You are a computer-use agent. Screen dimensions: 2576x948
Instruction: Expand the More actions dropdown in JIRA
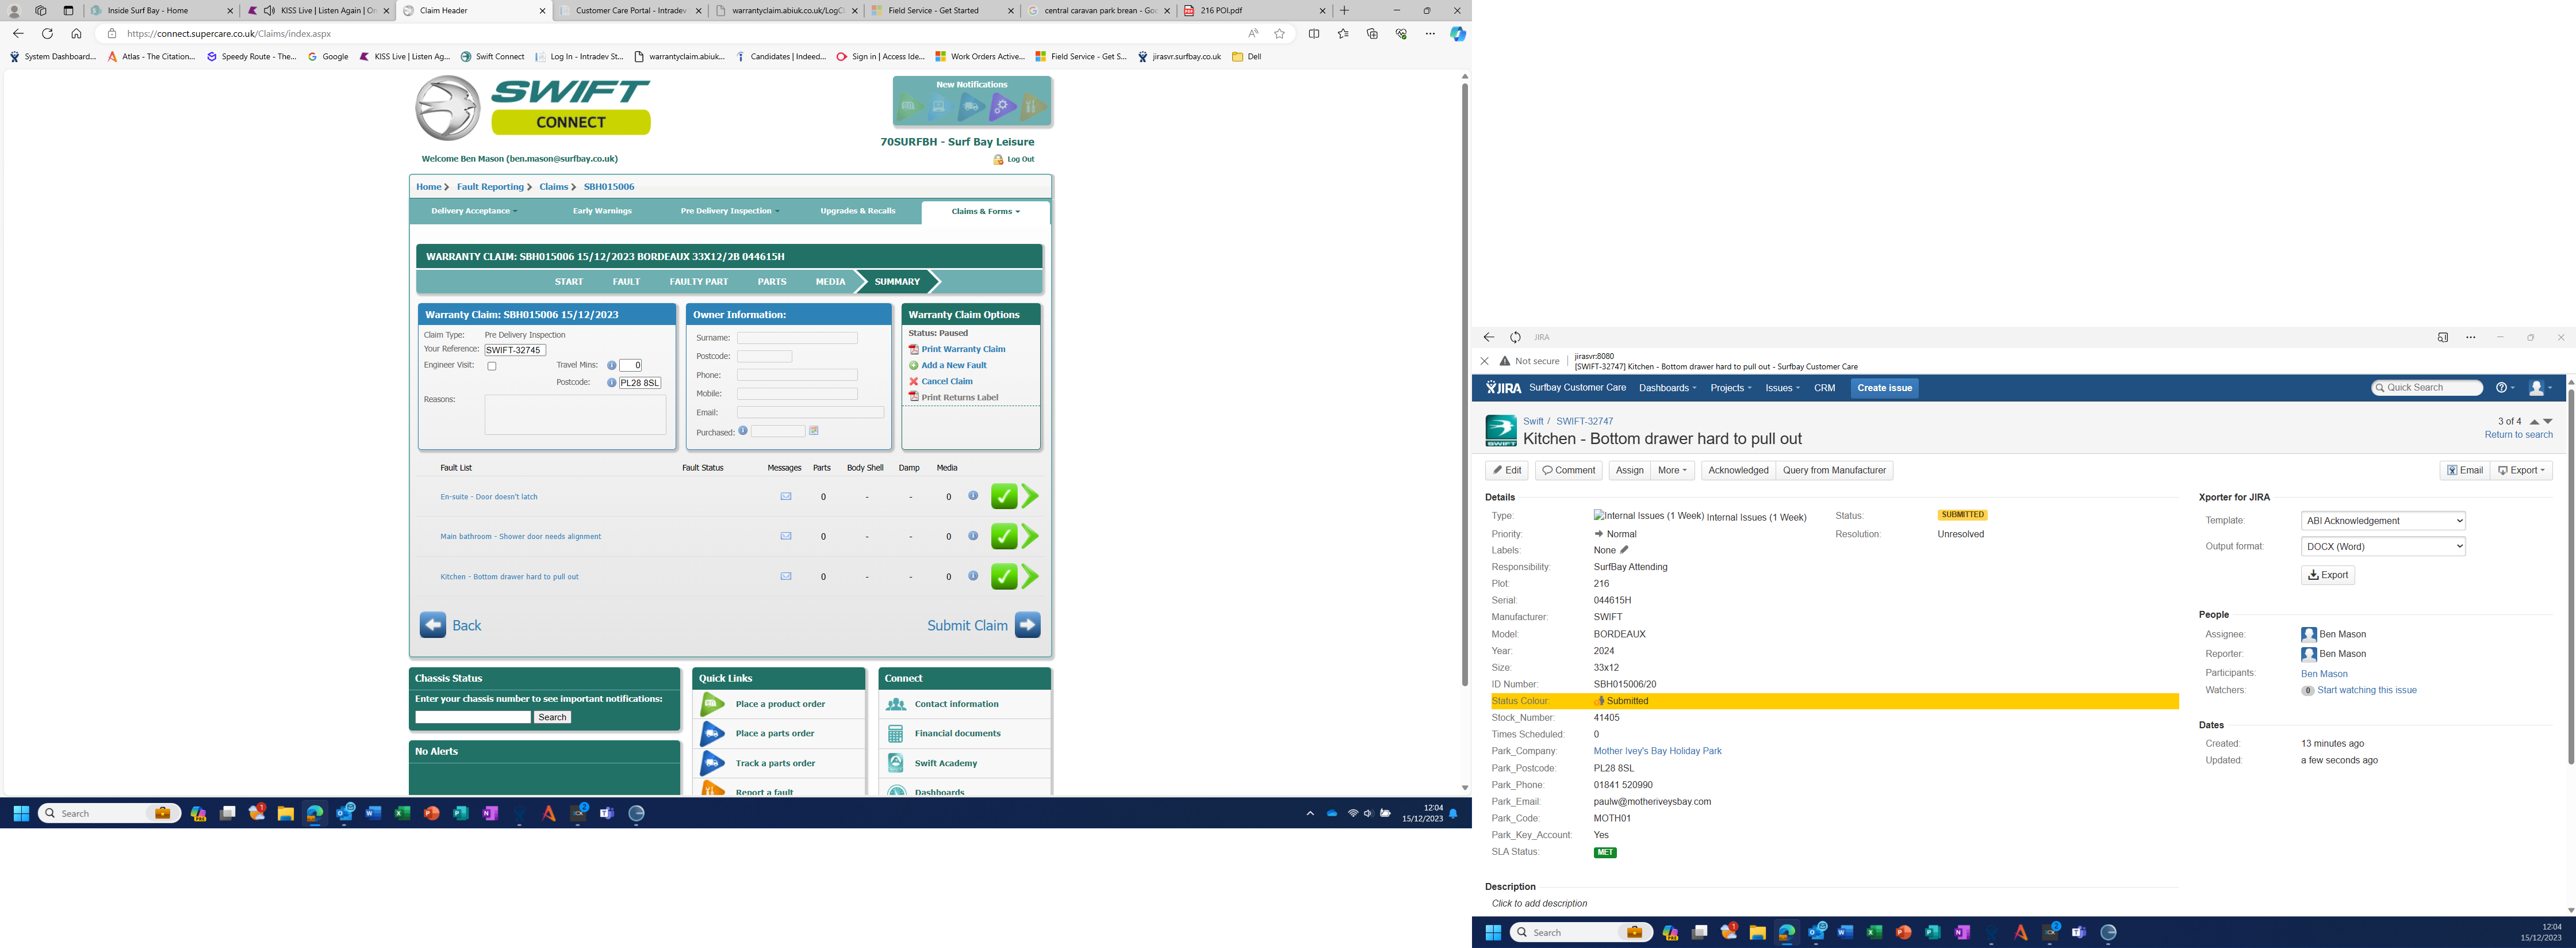pyautogui.click(x=1672, y=470)
